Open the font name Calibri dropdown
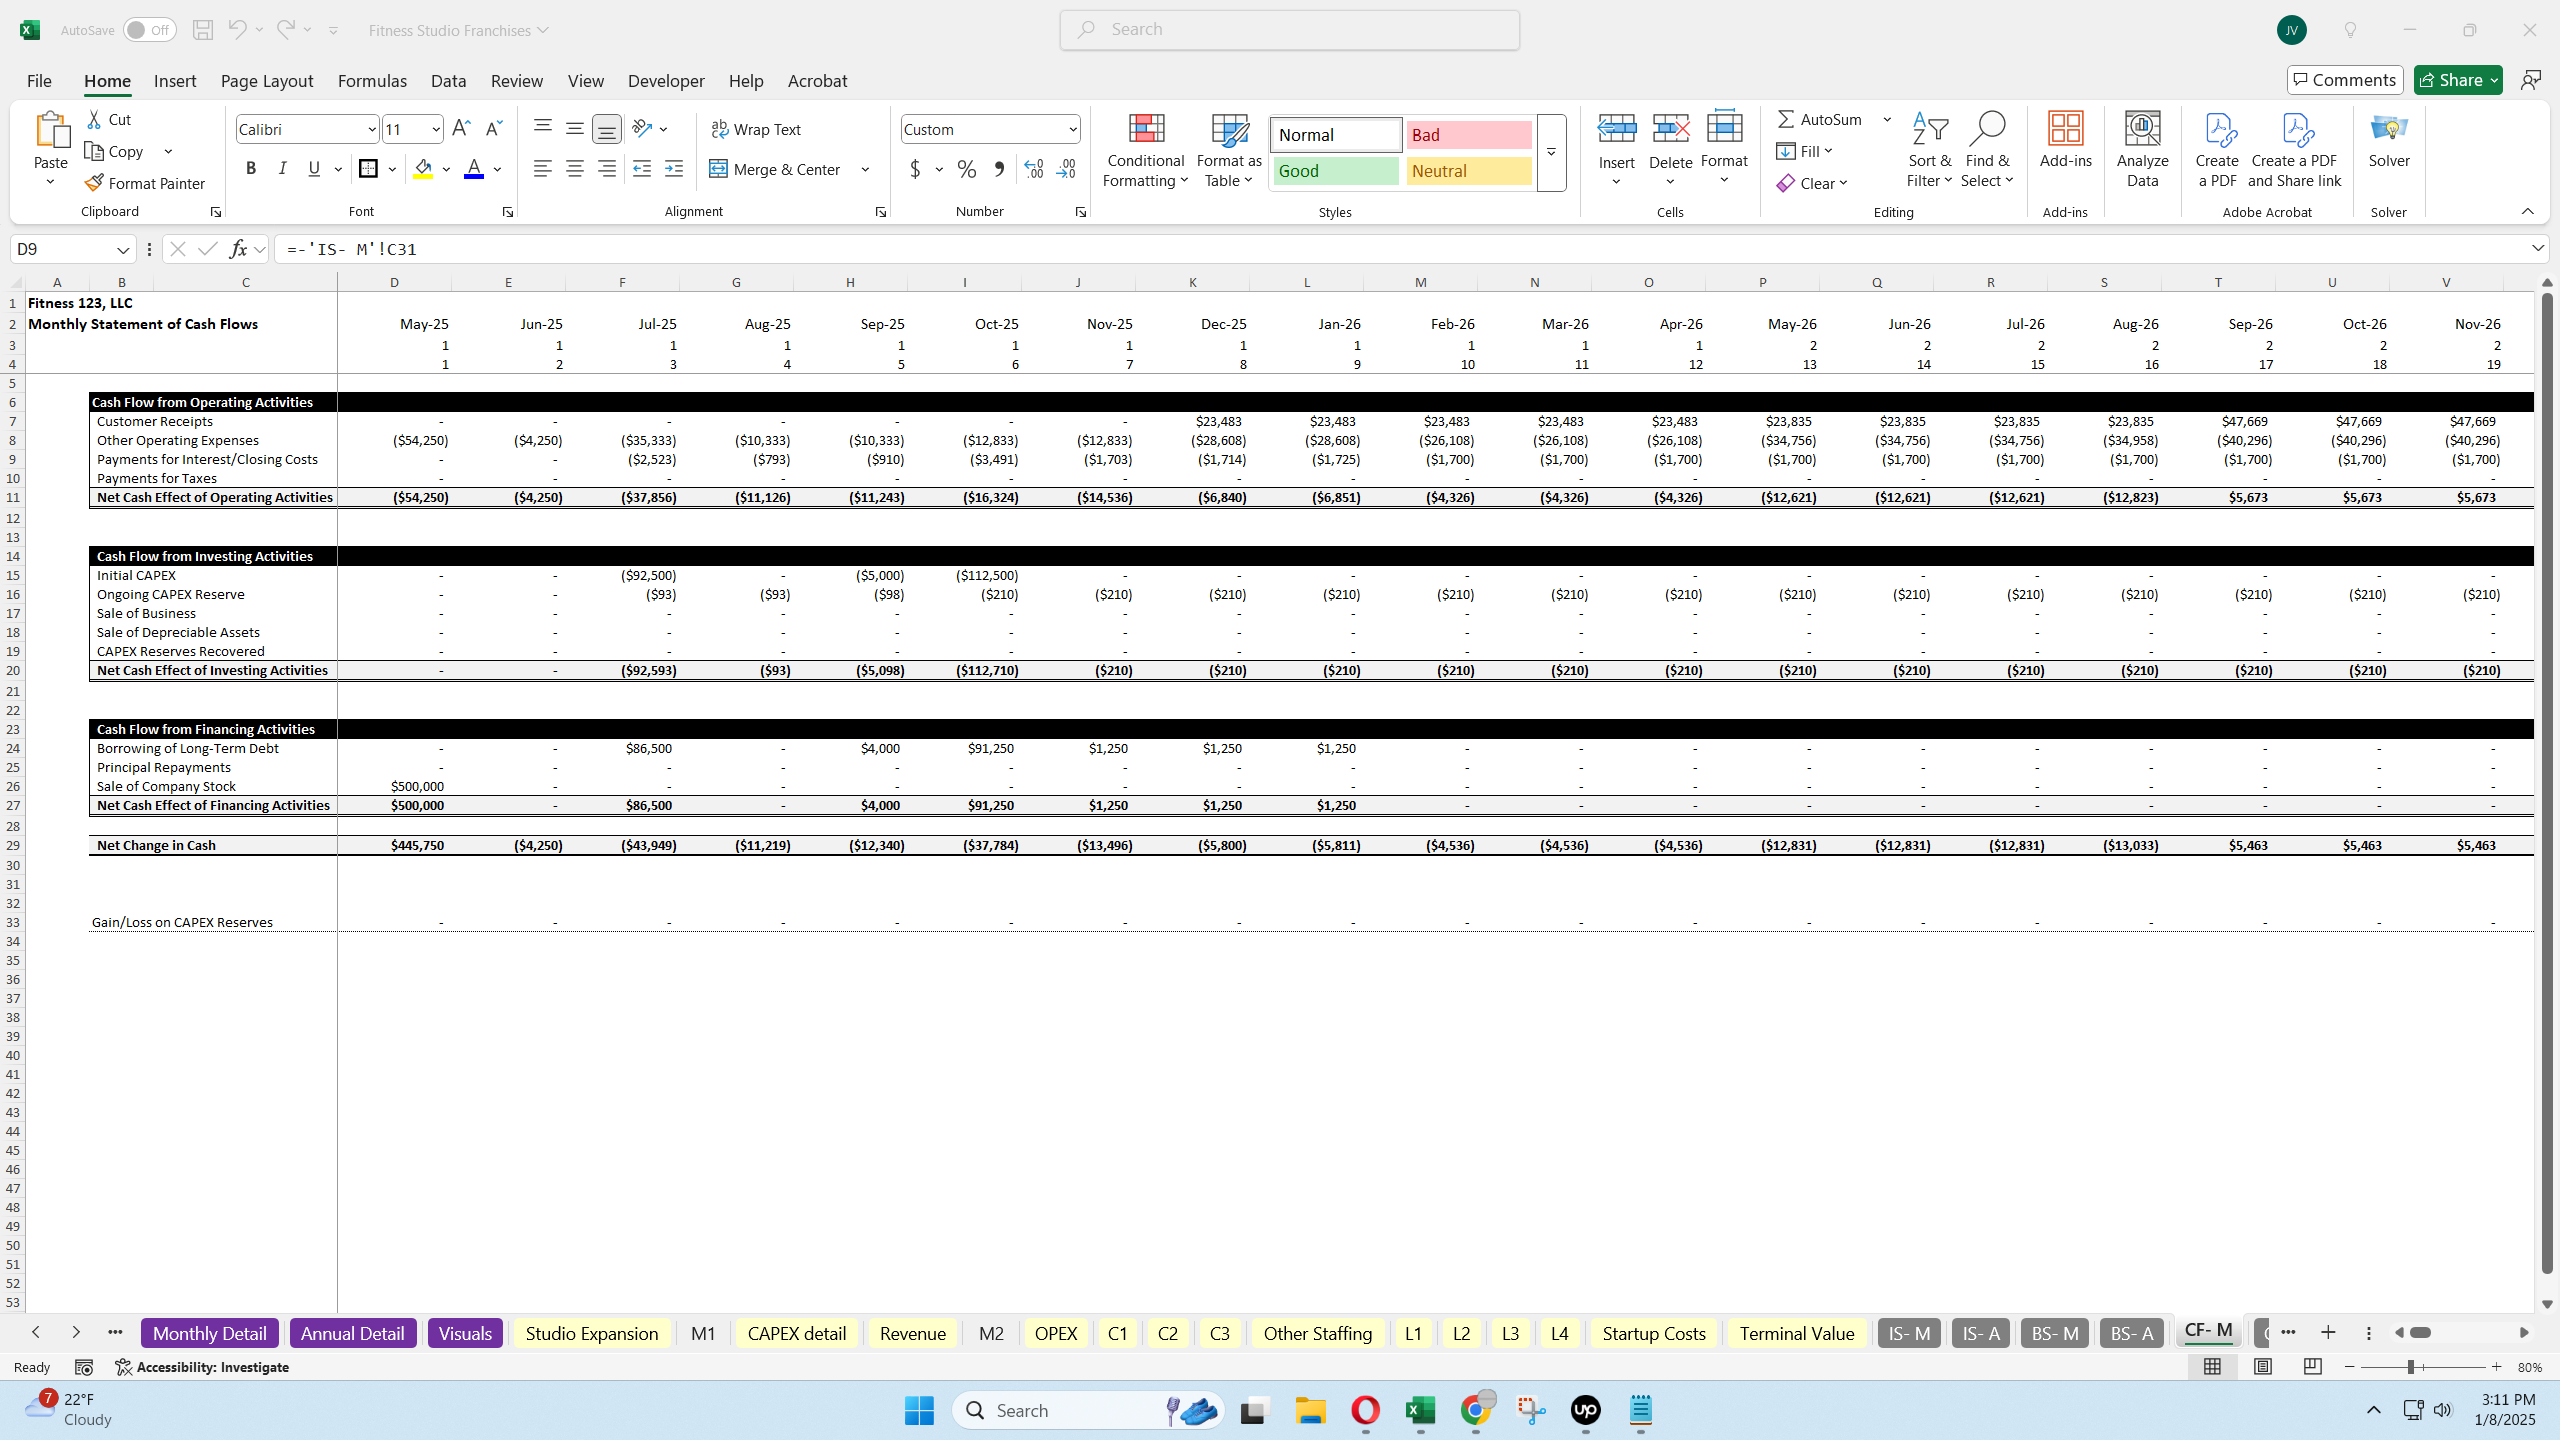The width and height of the screenshot is (2560, 1440). 371,129
